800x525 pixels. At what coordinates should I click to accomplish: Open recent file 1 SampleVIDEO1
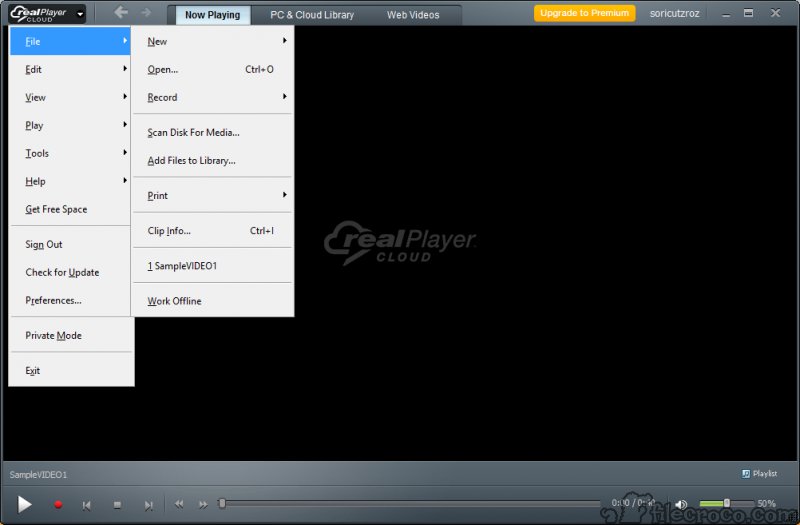coord(213,266)
